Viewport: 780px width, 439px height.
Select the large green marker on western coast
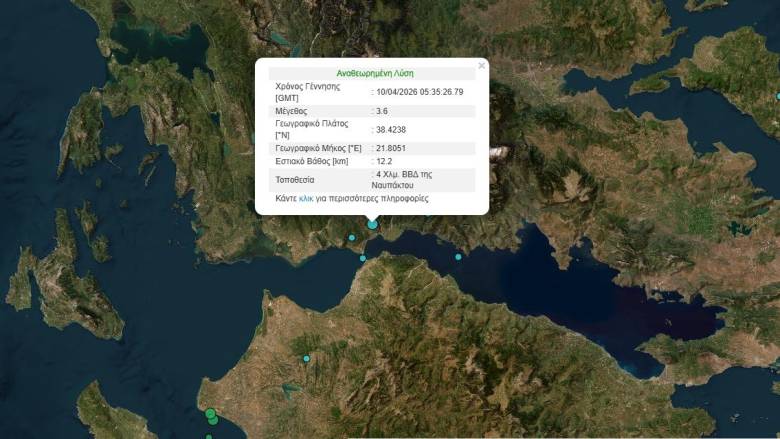pyautogui.click(x=210, y=414)
